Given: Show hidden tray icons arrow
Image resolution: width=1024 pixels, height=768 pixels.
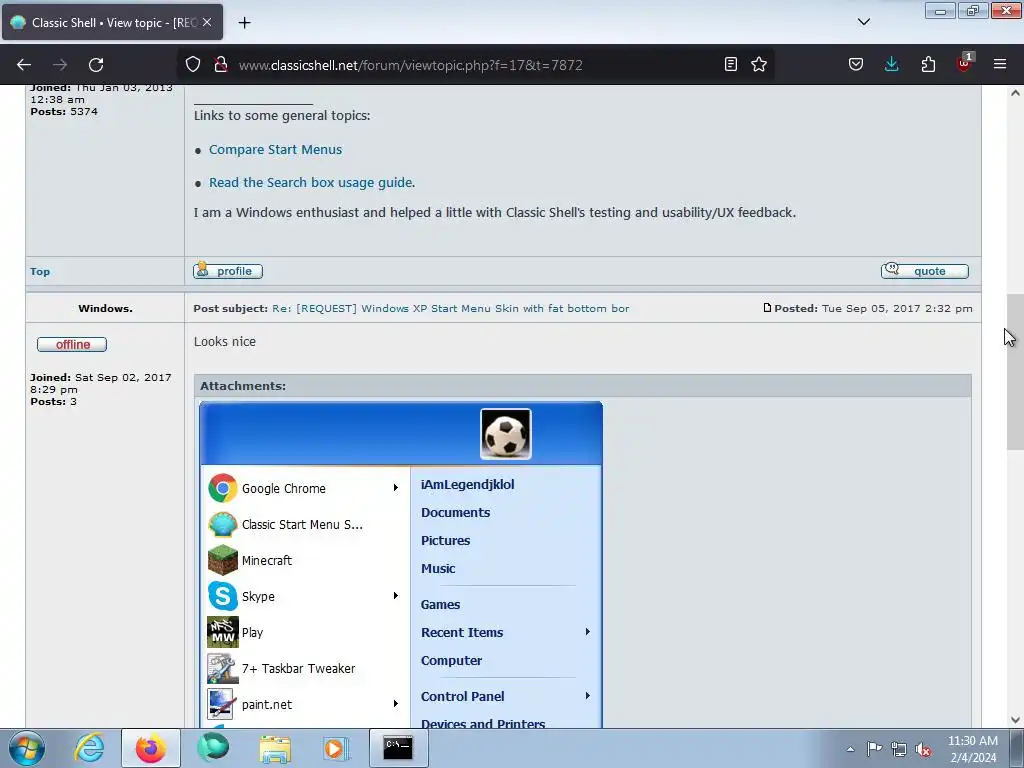Looking at the screenshot, I should click(x=850, y=749).
